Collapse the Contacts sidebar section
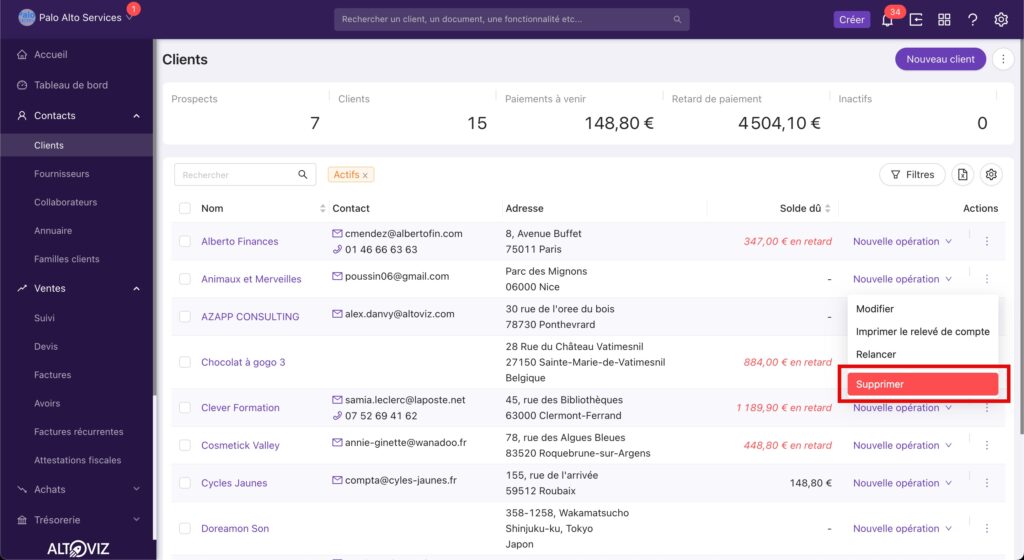This screenshot has width=1024, height=560. click(x=136, y=116)
